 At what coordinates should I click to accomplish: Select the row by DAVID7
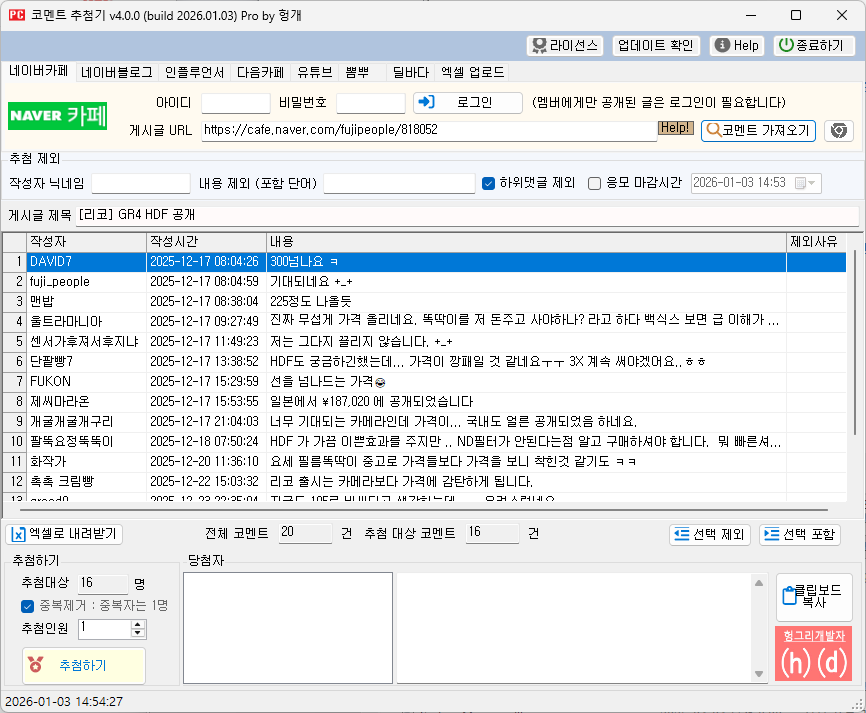[x=424, y=262]
